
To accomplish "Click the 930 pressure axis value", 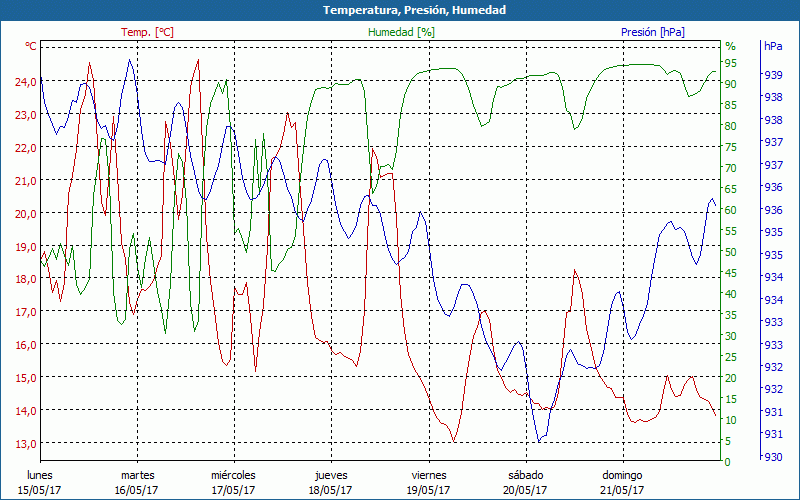I will 773,456.
